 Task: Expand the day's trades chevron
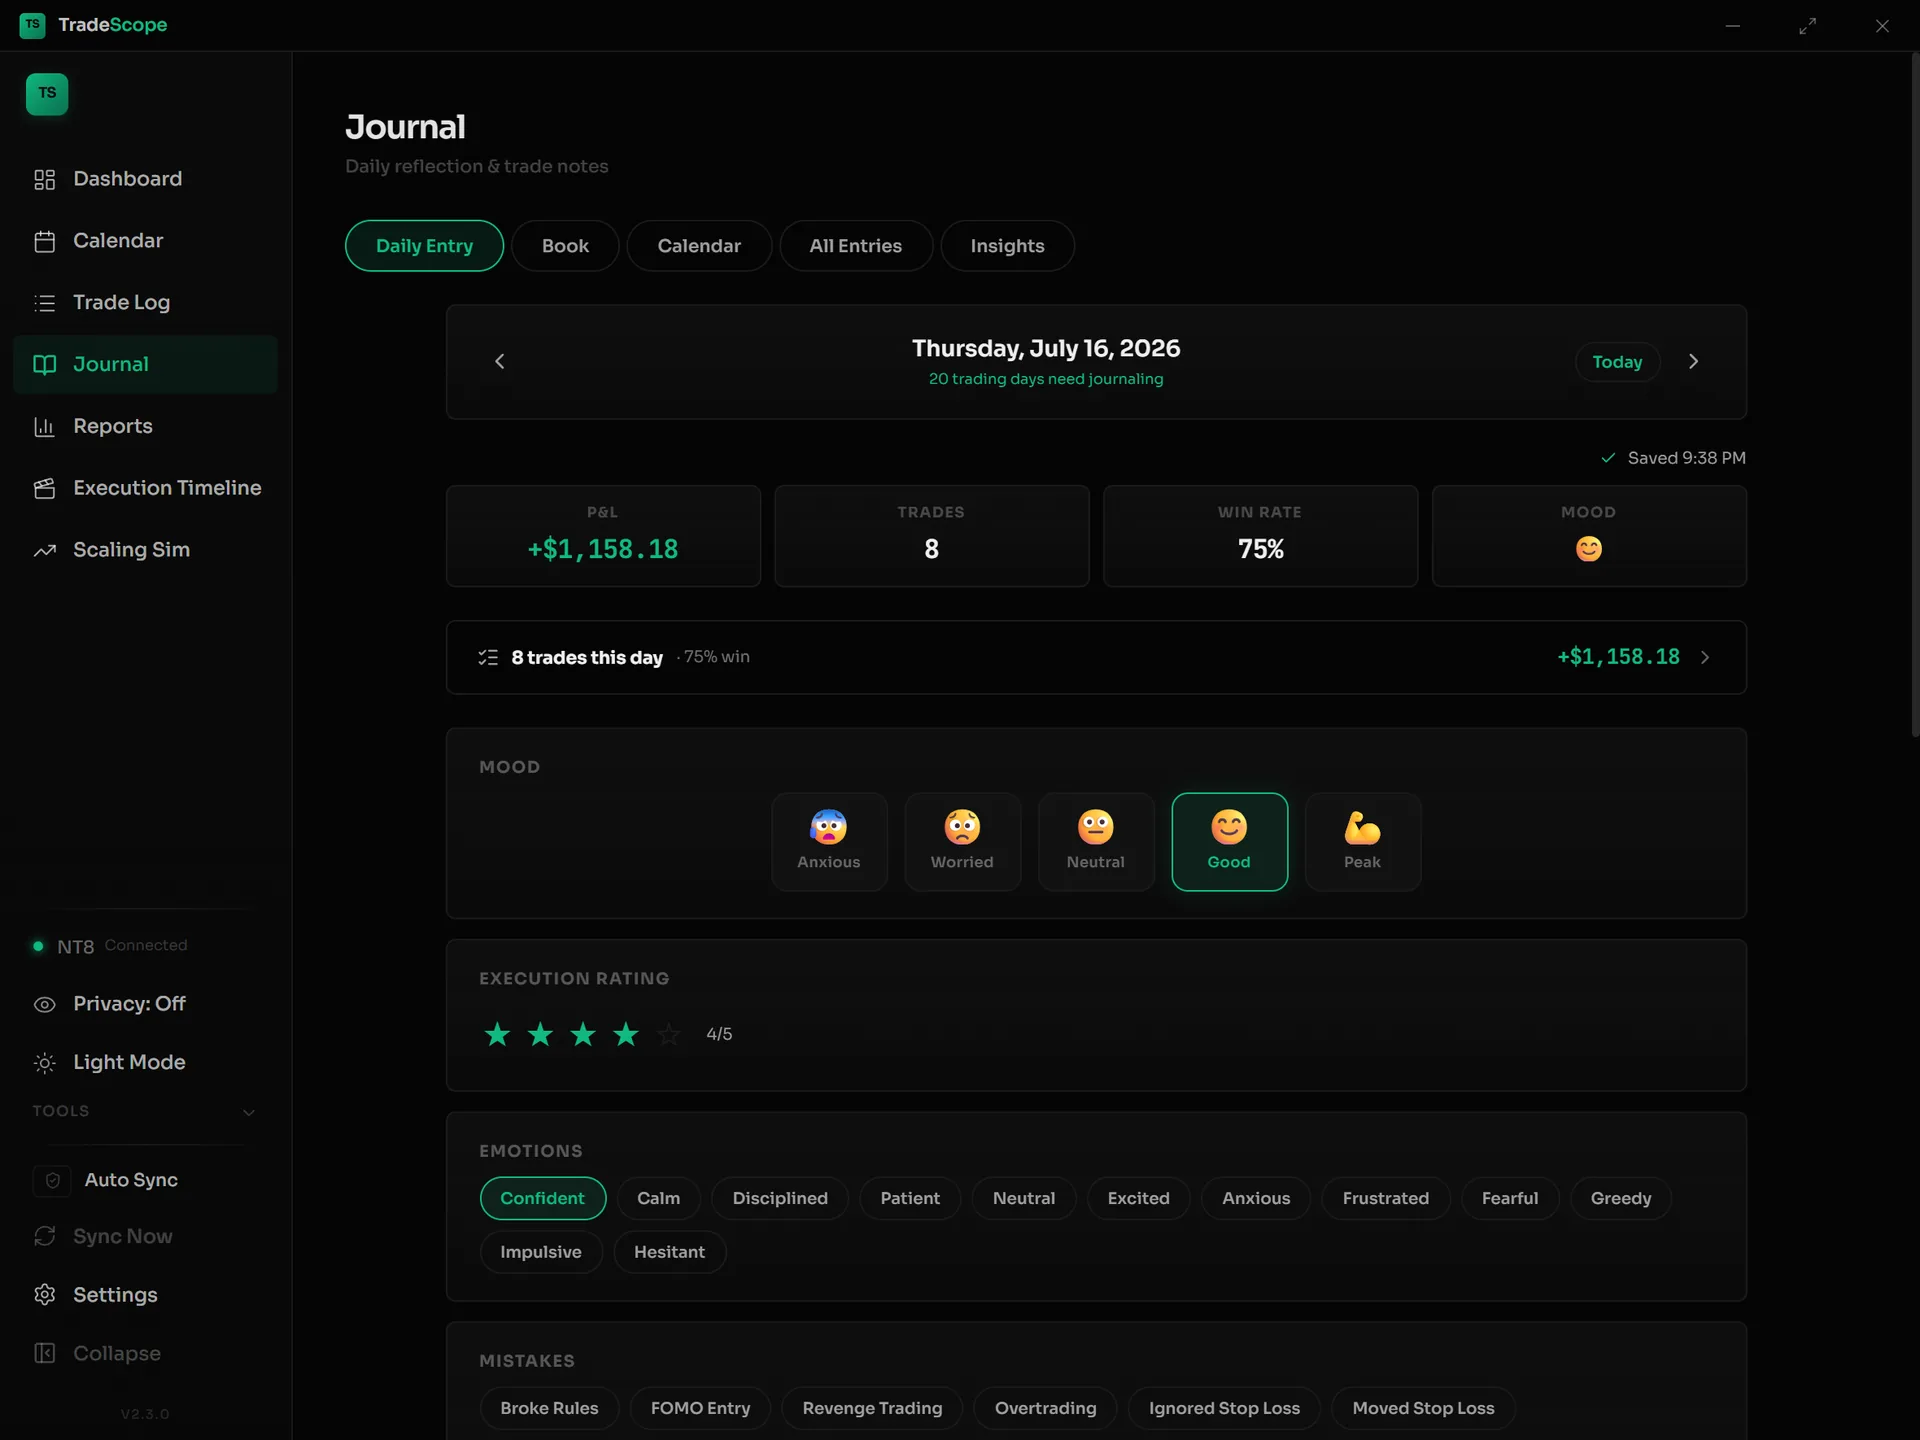1705,657
